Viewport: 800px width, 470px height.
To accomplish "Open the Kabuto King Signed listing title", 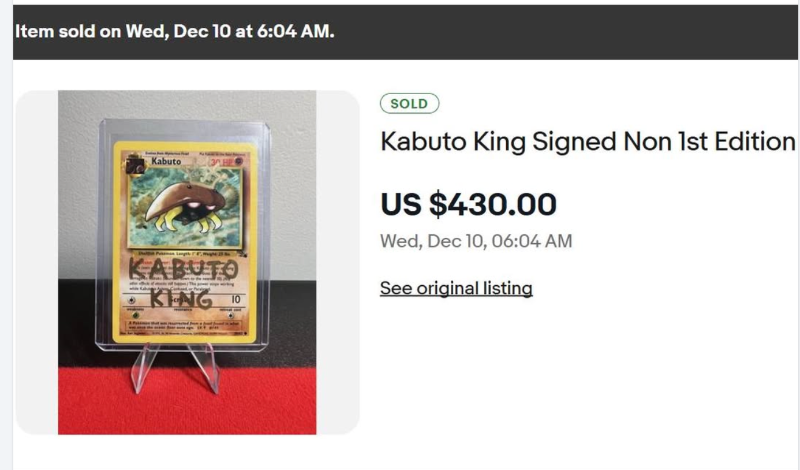I will click(x=587, y=142).
